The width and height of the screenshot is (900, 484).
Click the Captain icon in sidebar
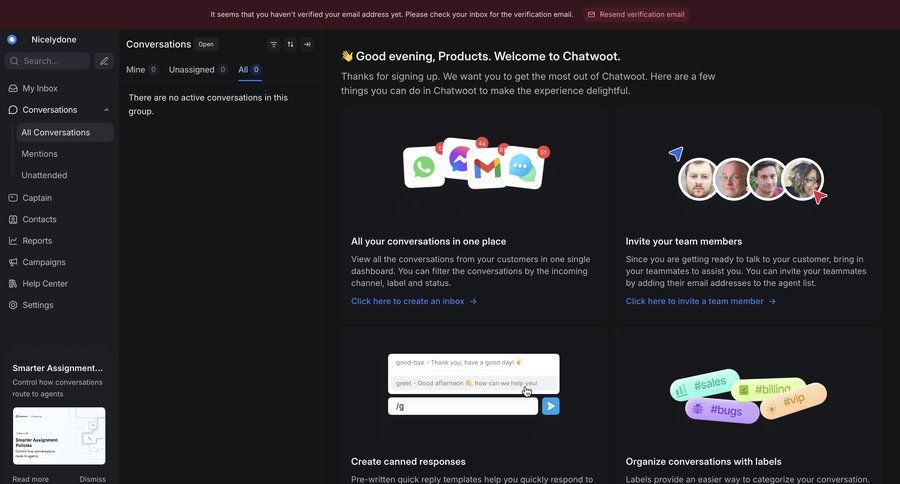click(x=13, y=198)
